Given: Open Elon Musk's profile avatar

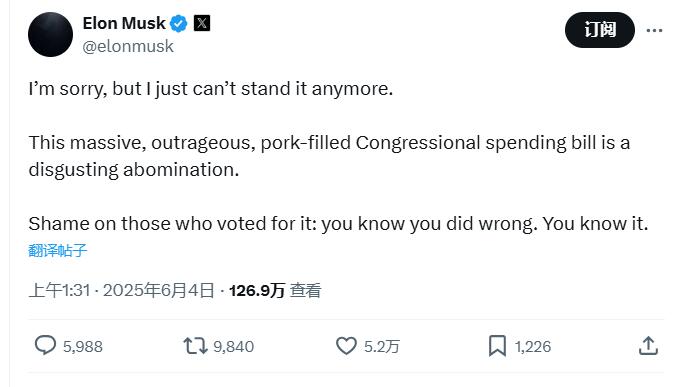Looking at the screenshot, I should (50, 34).
